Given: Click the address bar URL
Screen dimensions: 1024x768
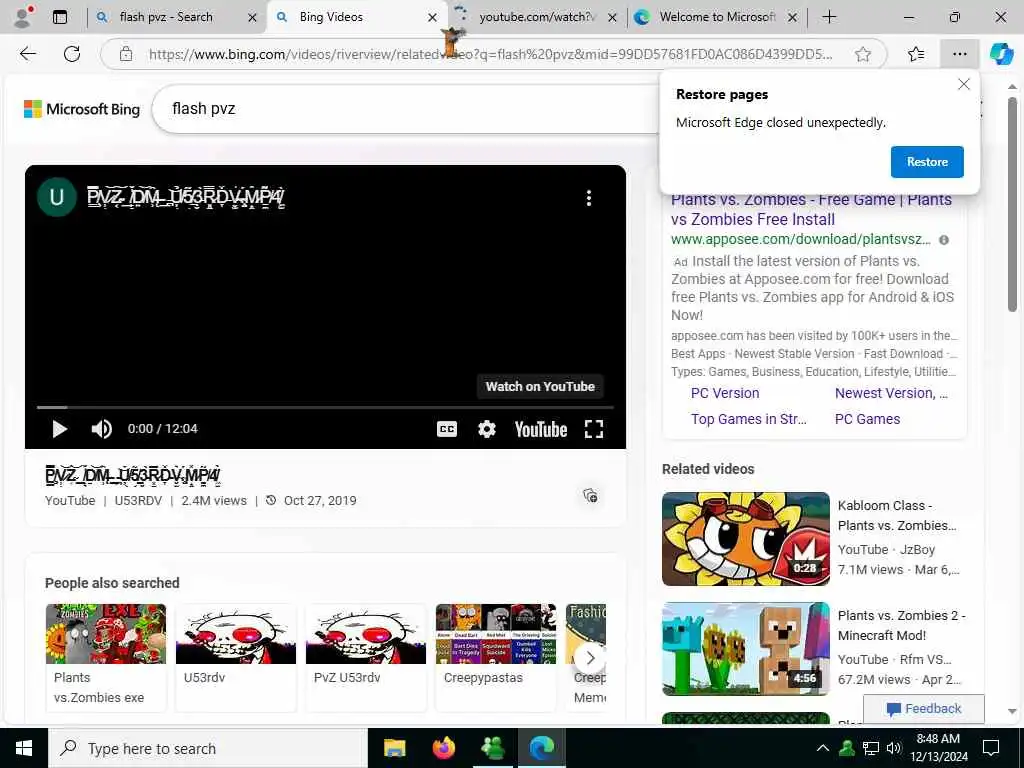Looking at the screenshot, I should pos(490,54).
